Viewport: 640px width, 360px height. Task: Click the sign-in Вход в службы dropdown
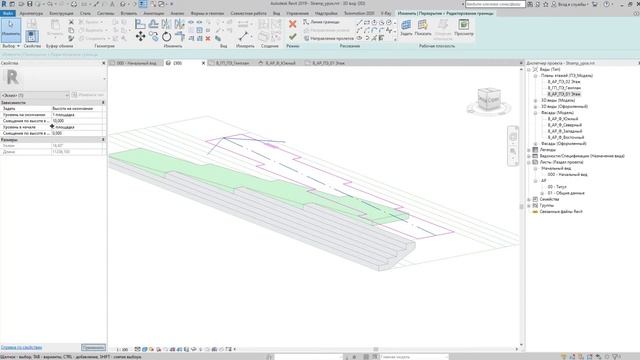(x=571, y=4)
